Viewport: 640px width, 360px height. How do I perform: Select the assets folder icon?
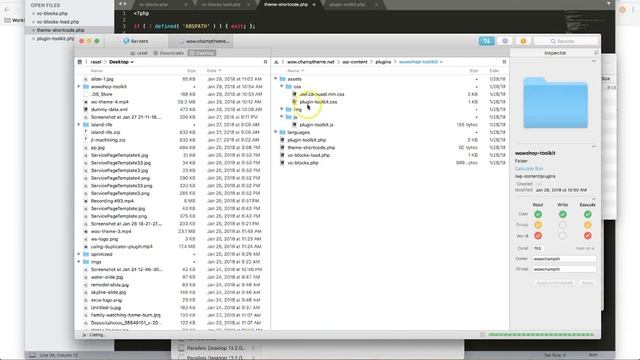pyautogui.click(x=282, y=79)
